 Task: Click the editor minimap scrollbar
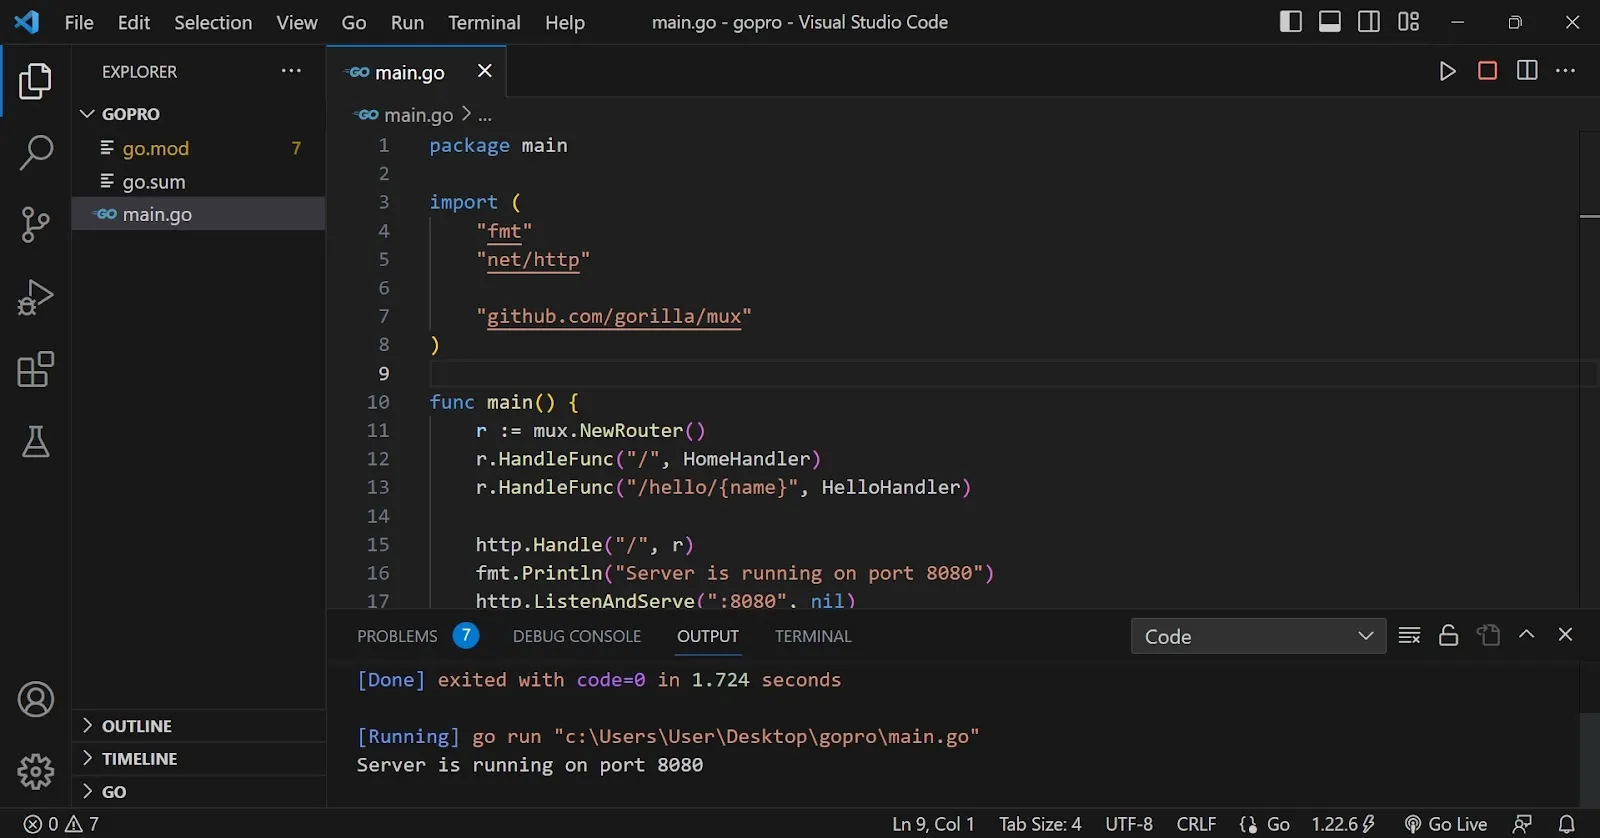pyautogui.click(x=1590, y=370)
